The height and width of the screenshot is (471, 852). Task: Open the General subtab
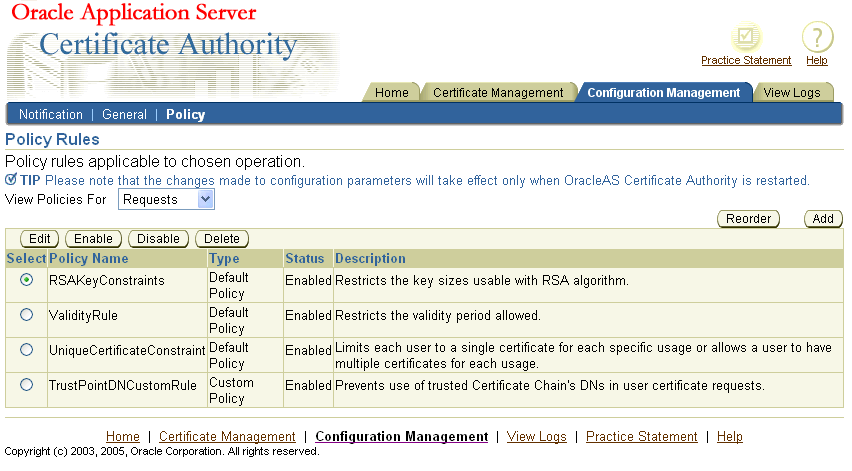(x=124, y=115)
